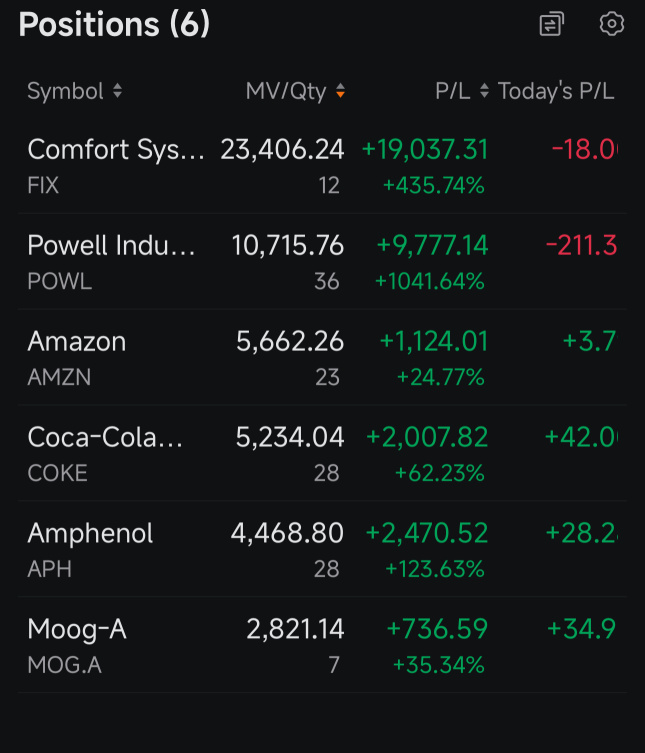Open the Comfort Systems FIX position
Image resolution: width=645 pixels, height=753 pixels.
[x=322, y=166]
